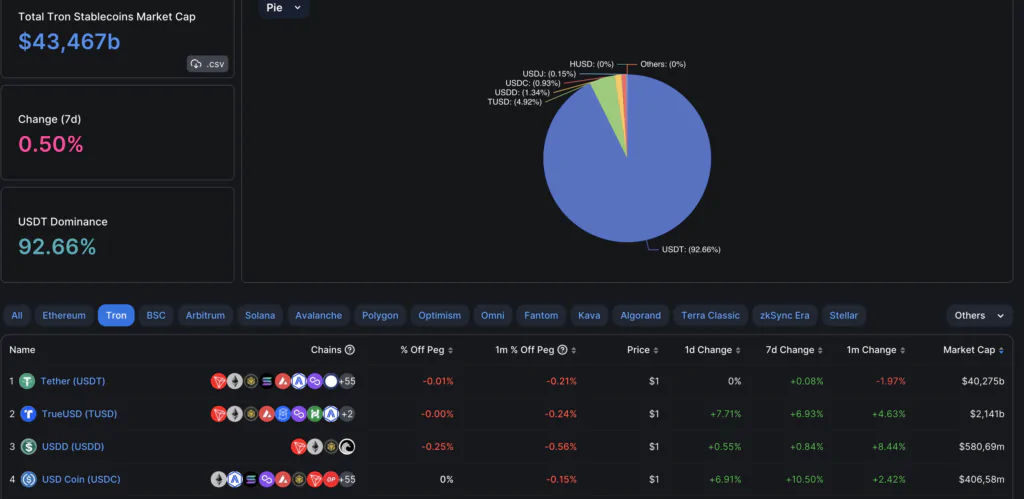This screenshot has height=499, width=1024.
Task: Select the Avalanche tab
Action: 319,315
